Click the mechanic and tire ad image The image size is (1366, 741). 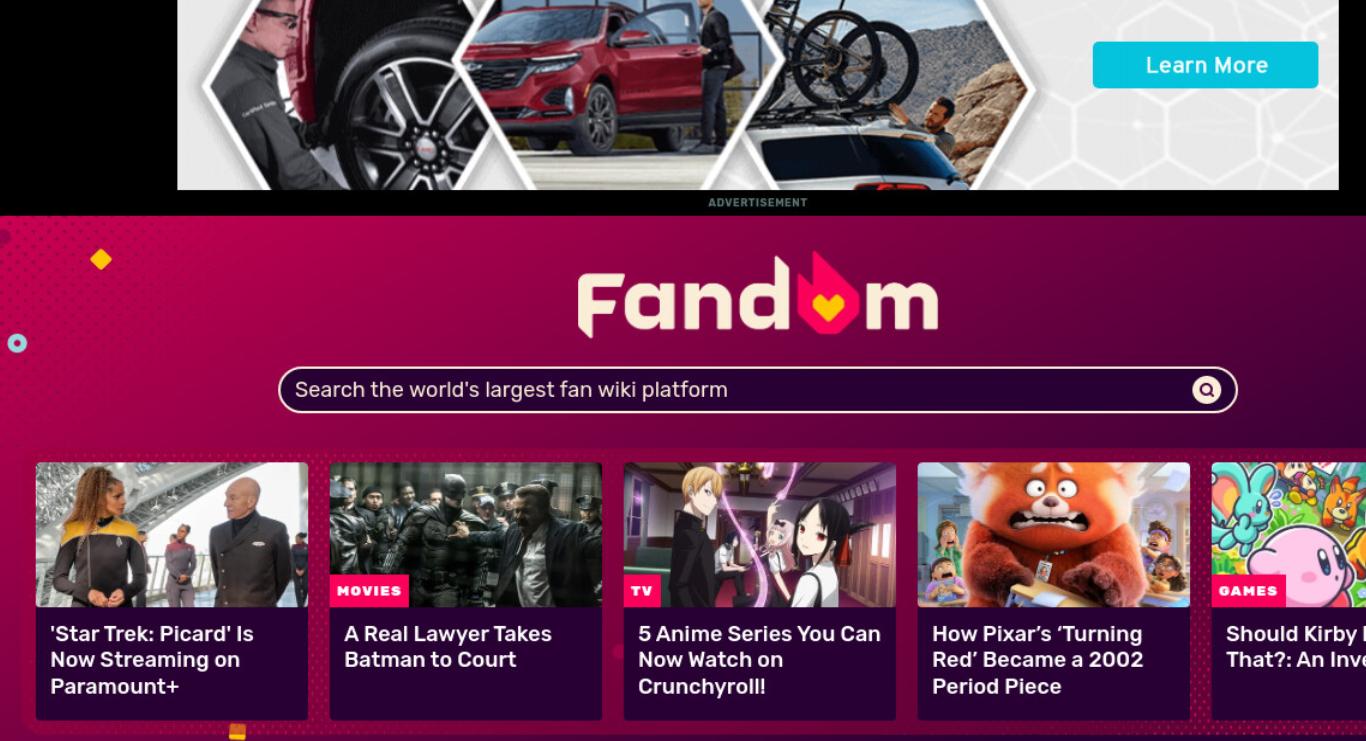340,95
